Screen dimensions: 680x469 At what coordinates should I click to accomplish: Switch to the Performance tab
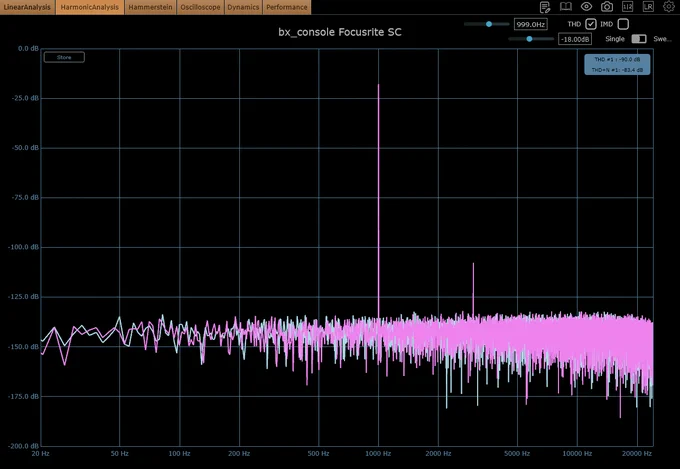click(x=287, y=7)
